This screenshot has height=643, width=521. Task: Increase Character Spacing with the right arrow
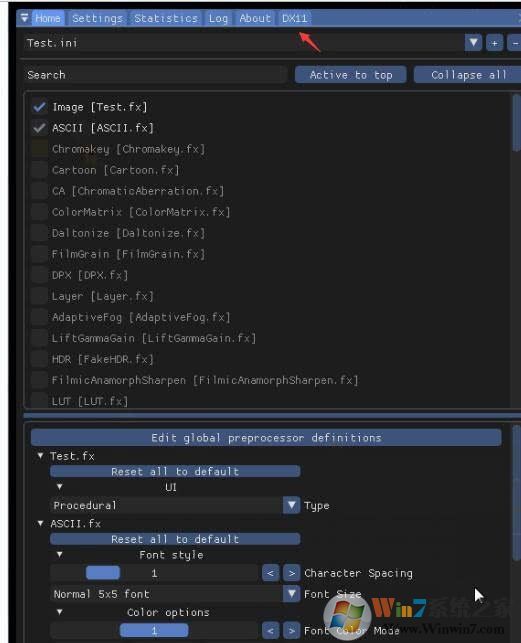point(292,573)
